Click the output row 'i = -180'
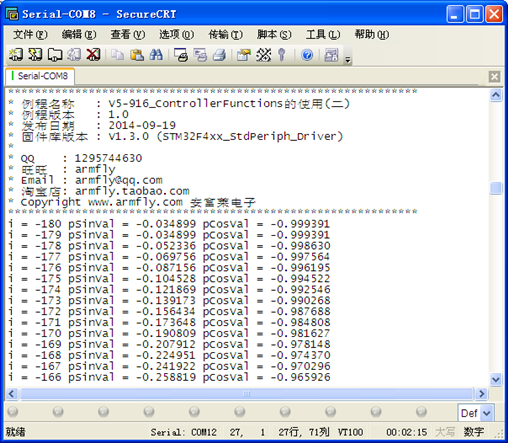This screenshot has height=443, width=508. (169, 224)
